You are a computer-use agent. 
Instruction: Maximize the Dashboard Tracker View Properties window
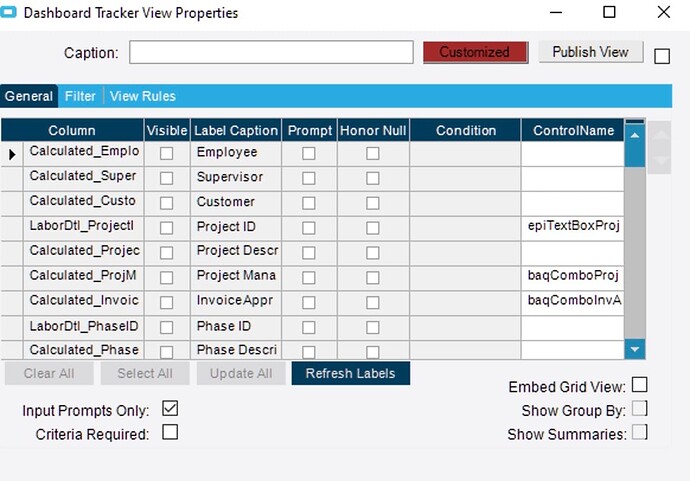pos(609,13)
